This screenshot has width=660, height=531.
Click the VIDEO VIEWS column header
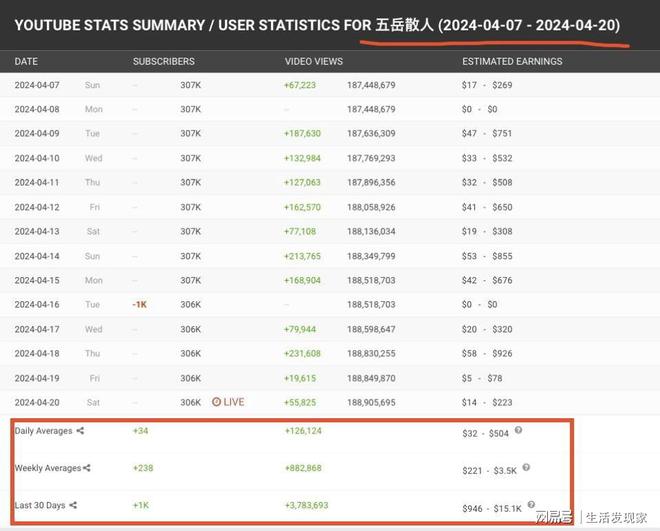[314, 61]
